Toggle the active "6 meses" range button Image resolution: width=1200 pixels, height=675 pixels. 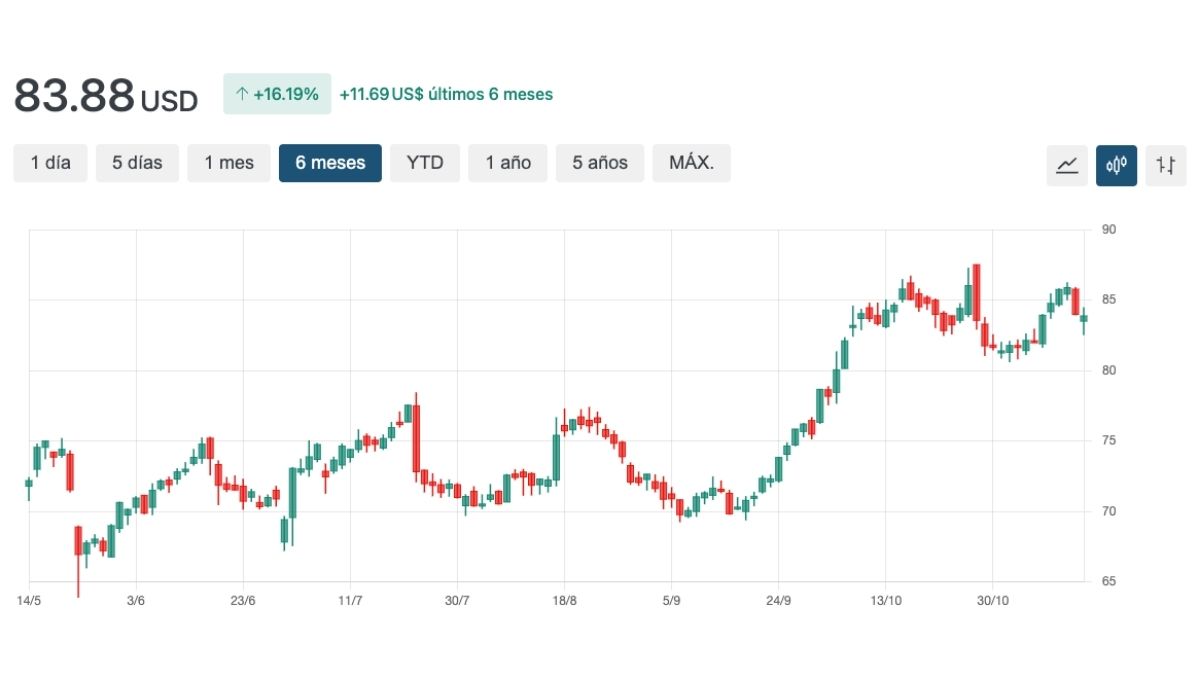click(x=330, y=162)
